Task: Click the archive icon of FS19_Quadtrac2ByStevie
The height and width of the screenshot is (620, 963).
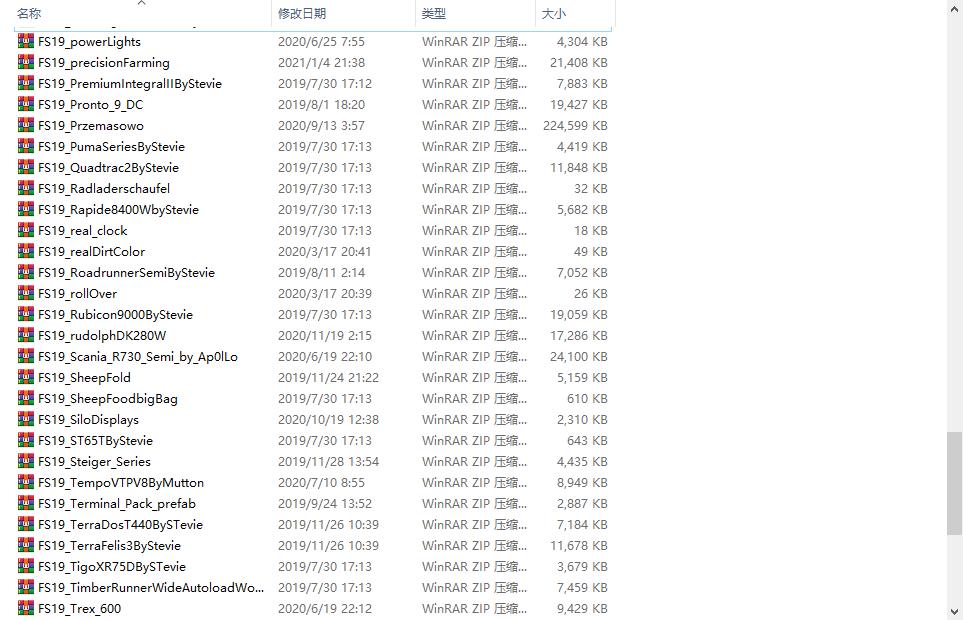Action: [26, 167]
